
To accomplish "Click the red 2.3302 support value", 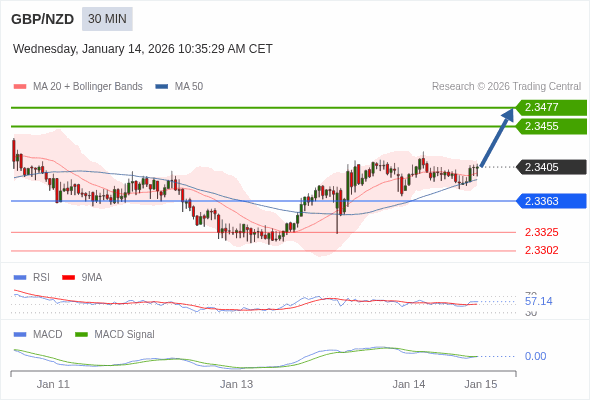I will [x=541, y=250].
